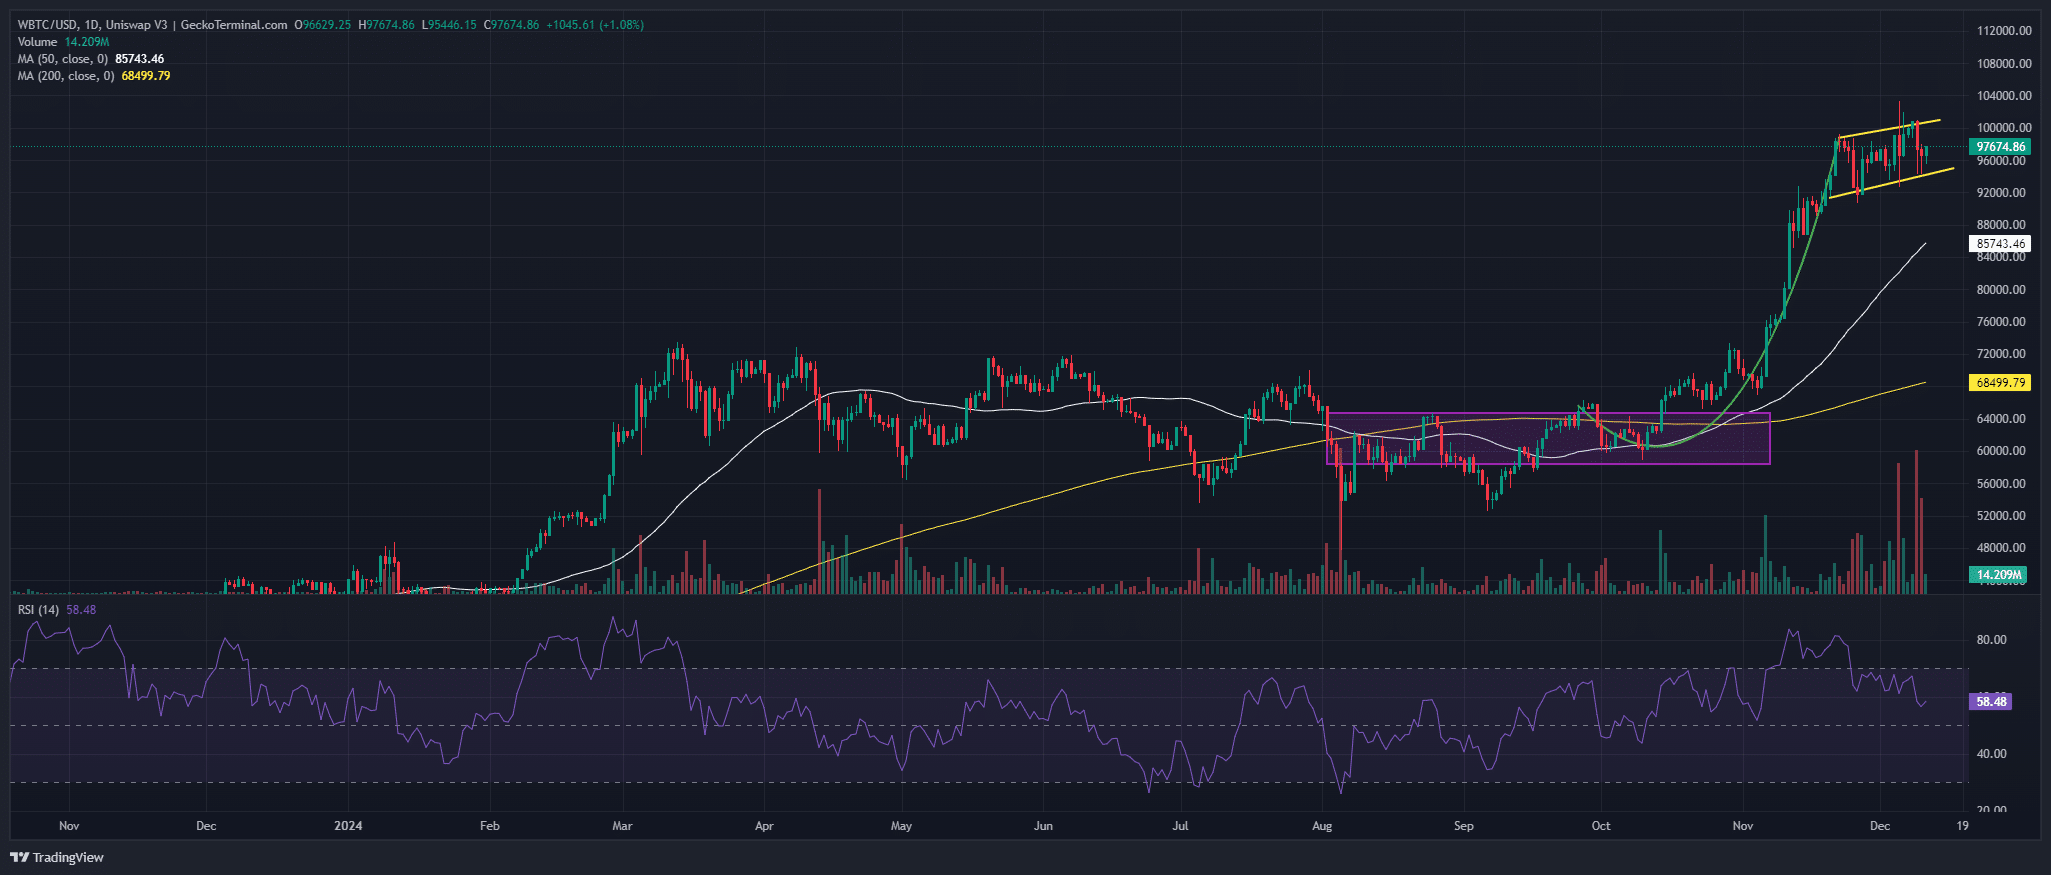Click the 100000.00 price axis label

tap(2004, 128)
